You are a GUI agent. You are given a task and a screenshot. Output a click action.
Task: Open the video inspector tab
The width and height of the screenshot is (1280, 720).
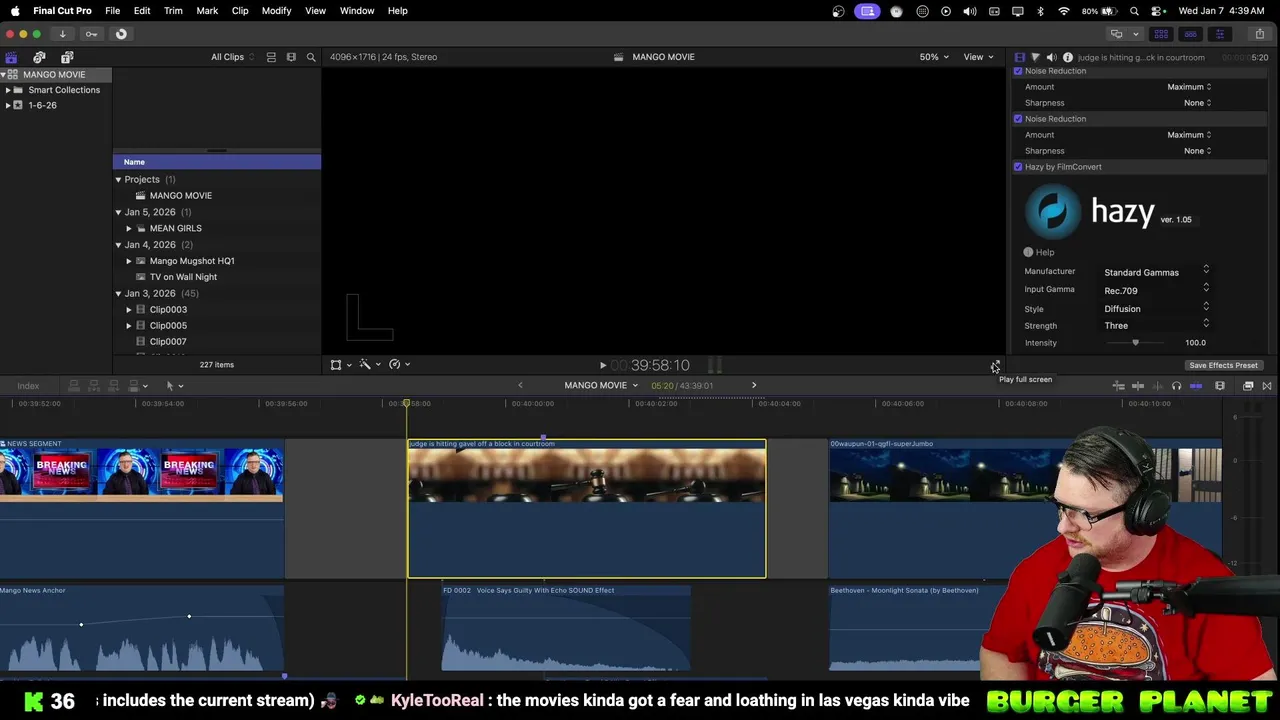(x=1019, y=57)
